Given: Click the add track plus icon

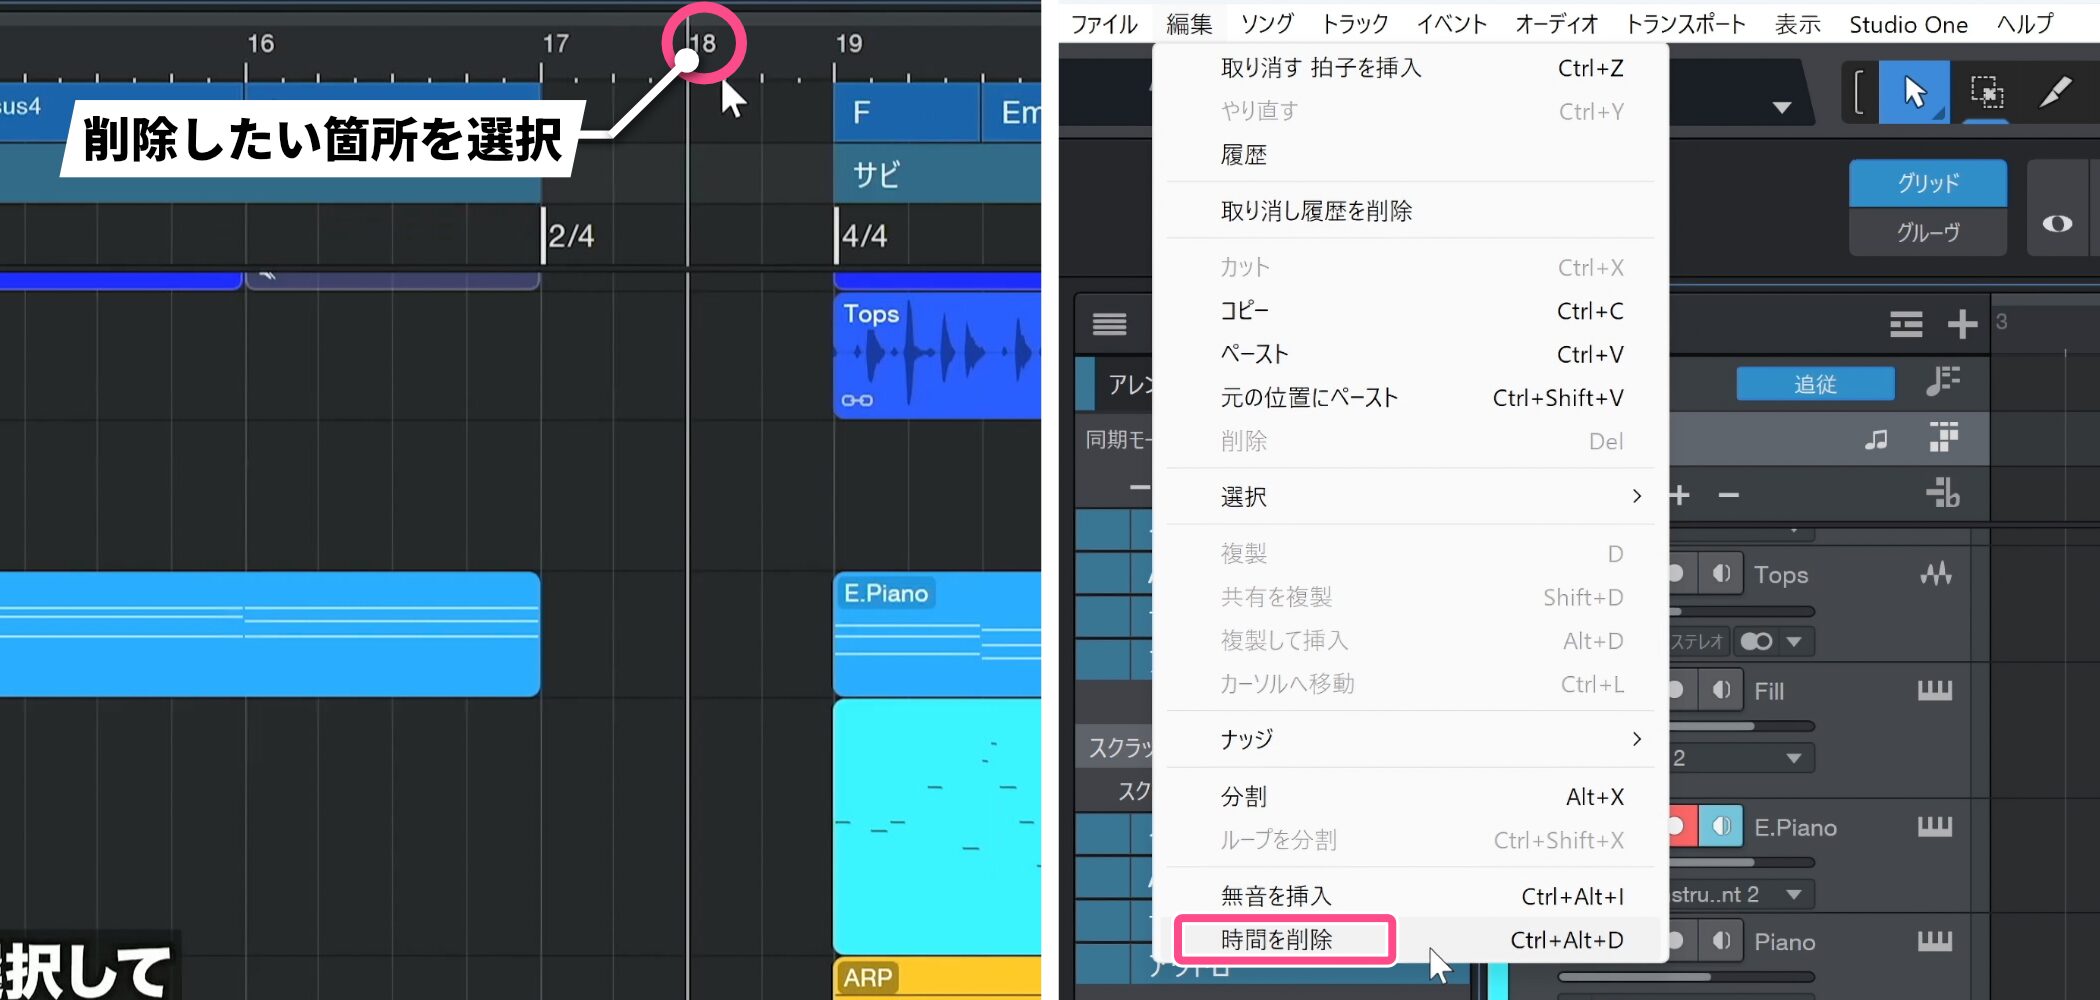Looking at the screenshot, I should [x=1962, y=324].
